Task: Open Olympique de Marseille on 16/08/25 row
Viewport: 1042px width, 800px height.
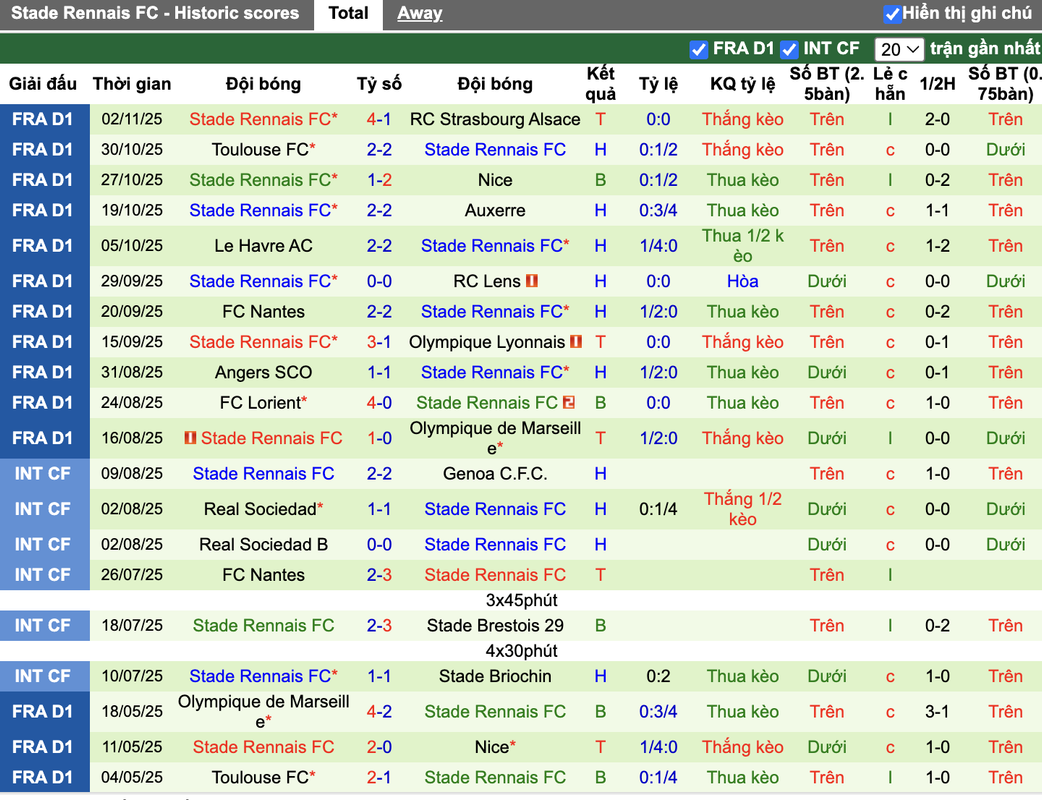Action: (x=495, y=439)
